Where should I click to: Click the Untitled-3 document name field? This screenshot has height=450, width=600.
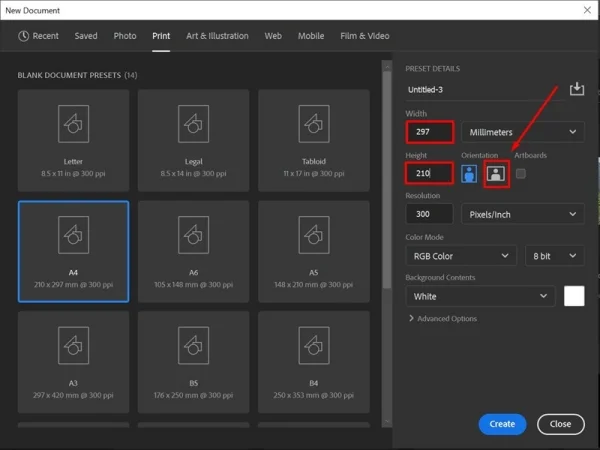pos(485,90)
